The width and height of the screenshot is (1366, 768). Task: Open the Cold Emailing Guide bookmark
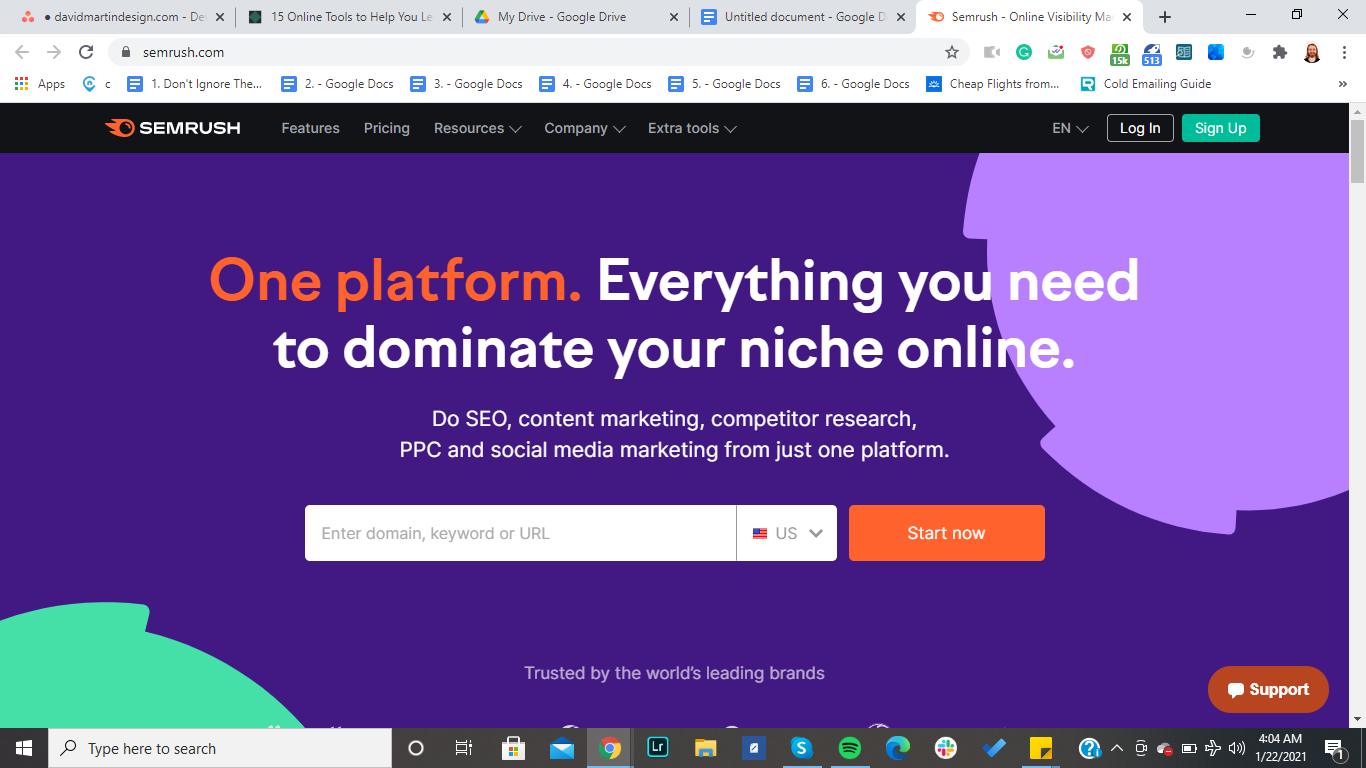pyautogui.click(x=1146, y=84)
